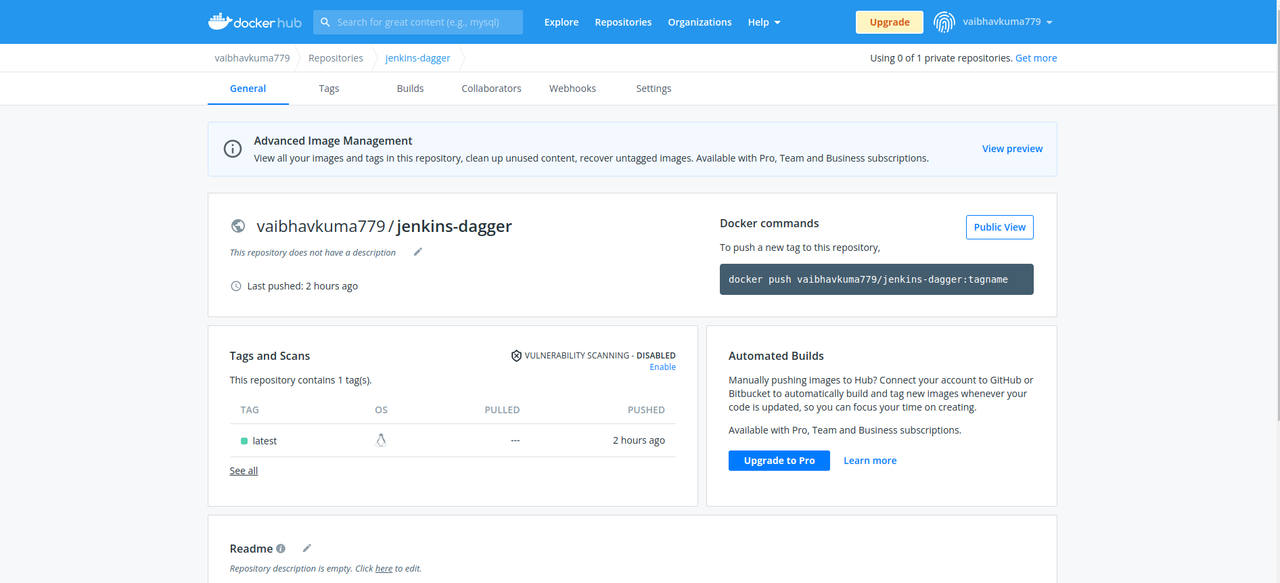This screenshot has width=1280, height=583.
Task: Click the Advanced Image Management info icon
Action: [x=233, y=149]
